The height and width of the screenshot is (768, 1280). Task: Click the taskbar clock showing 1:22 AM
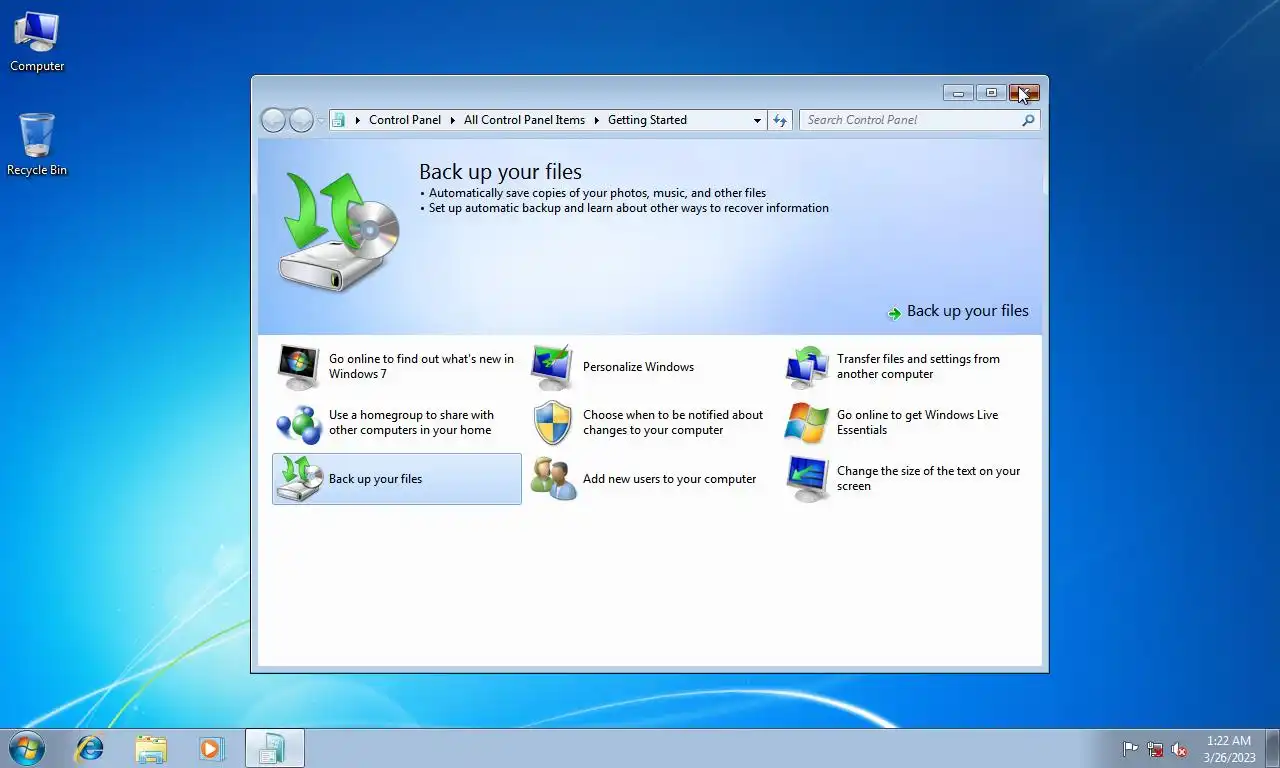pyautogui.click(x=1229, y=749)
